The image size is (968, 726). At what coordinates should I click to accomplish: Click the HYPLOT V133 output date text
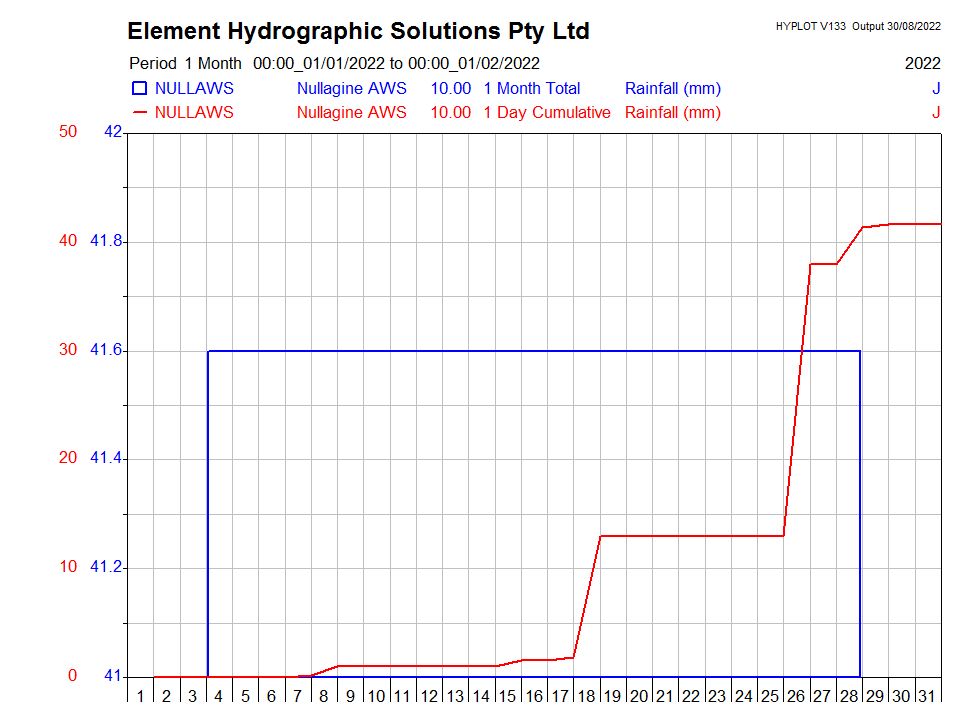point(858,26)
